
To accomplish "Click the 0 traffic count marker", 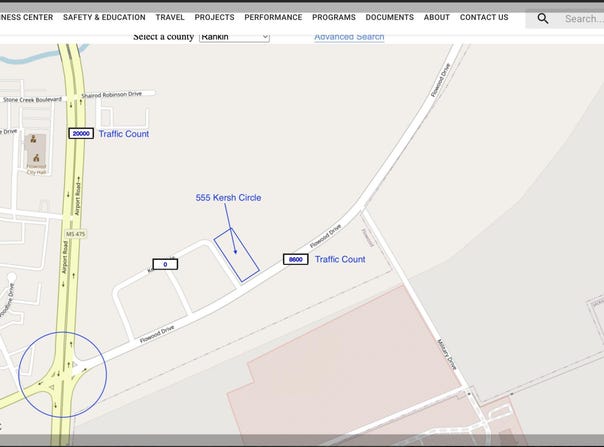I will pyautogui.click(x=165, y=264).
